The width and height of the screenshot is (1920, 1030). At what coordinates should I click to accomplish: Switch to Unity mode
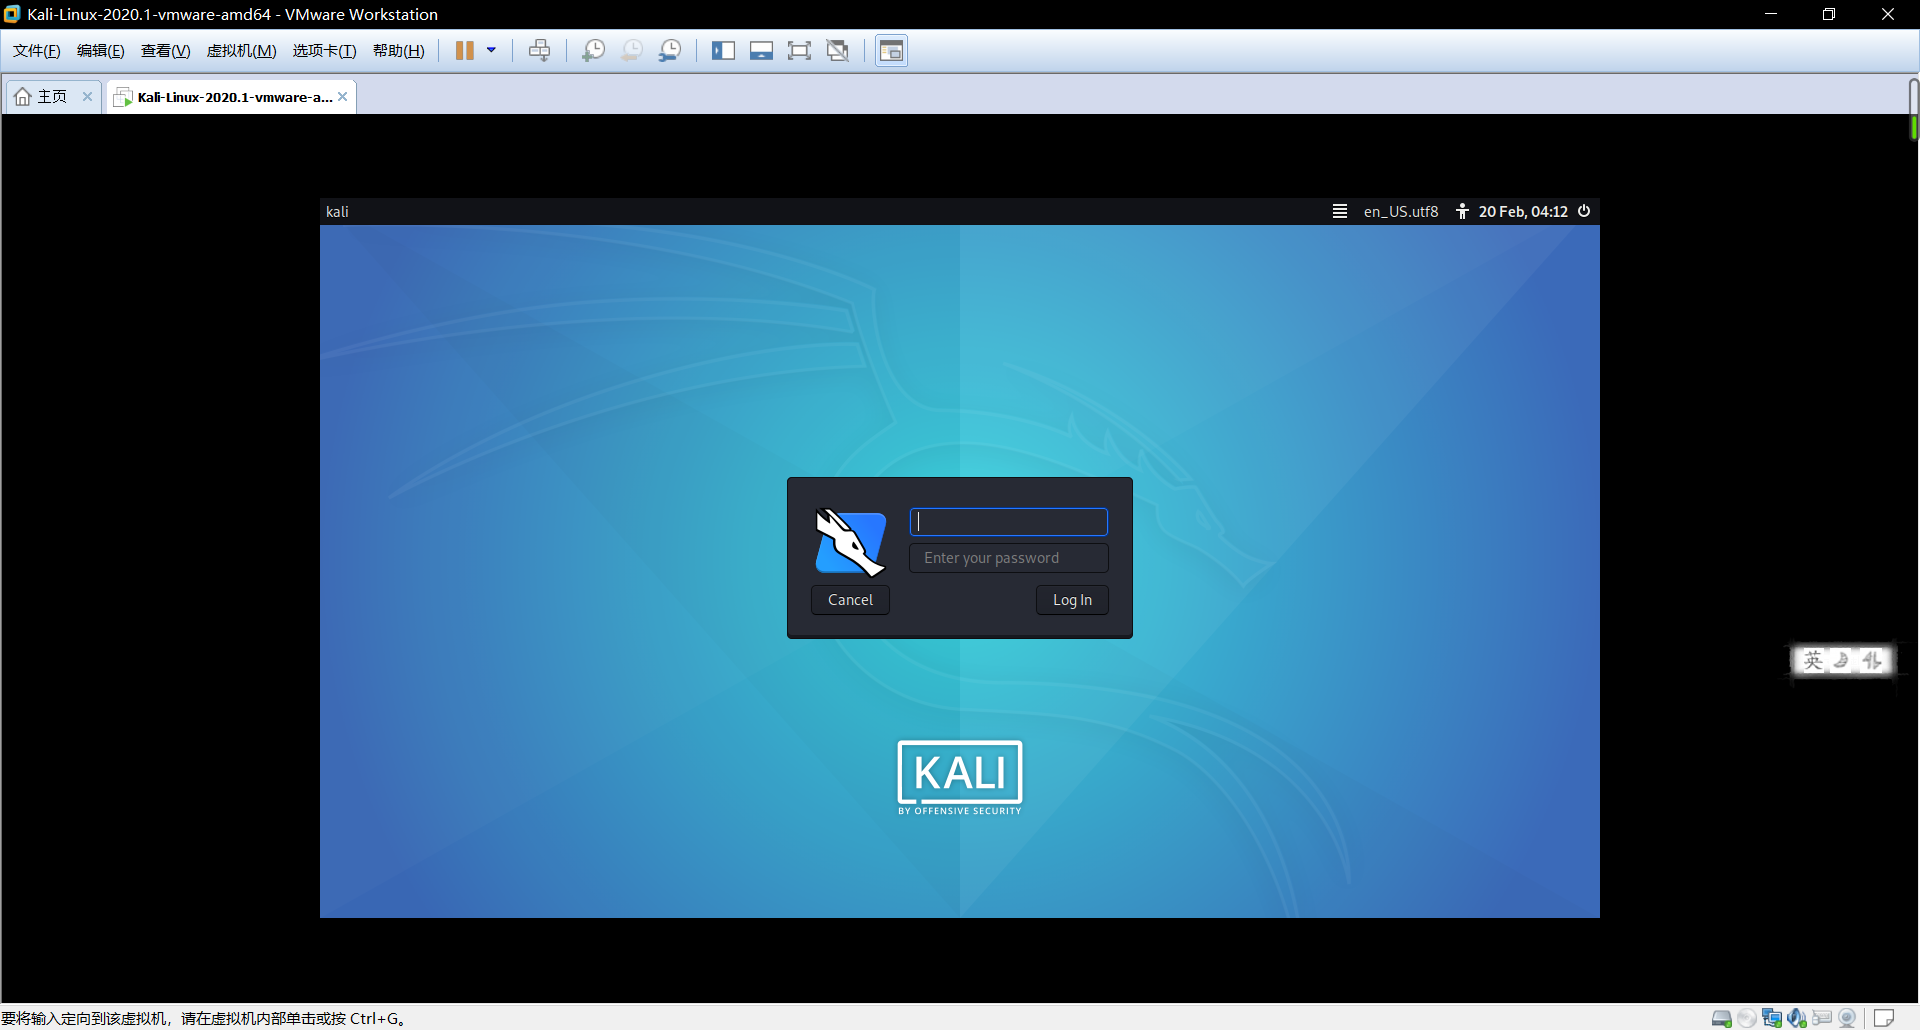tap(838, 51)
